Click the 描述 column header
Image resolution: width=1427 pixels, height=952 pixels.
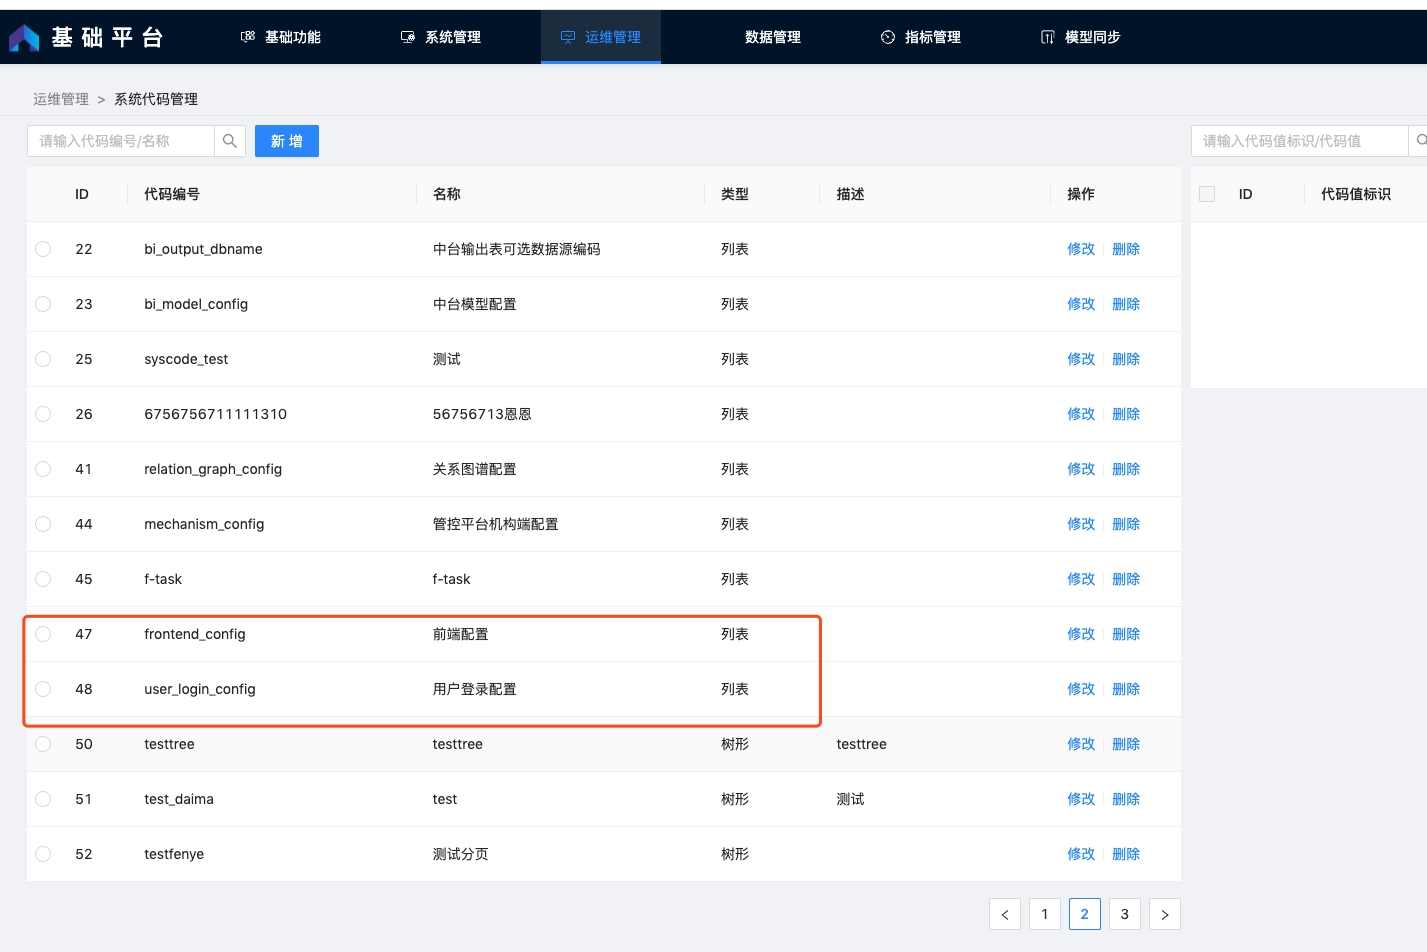tap(850, 194)
